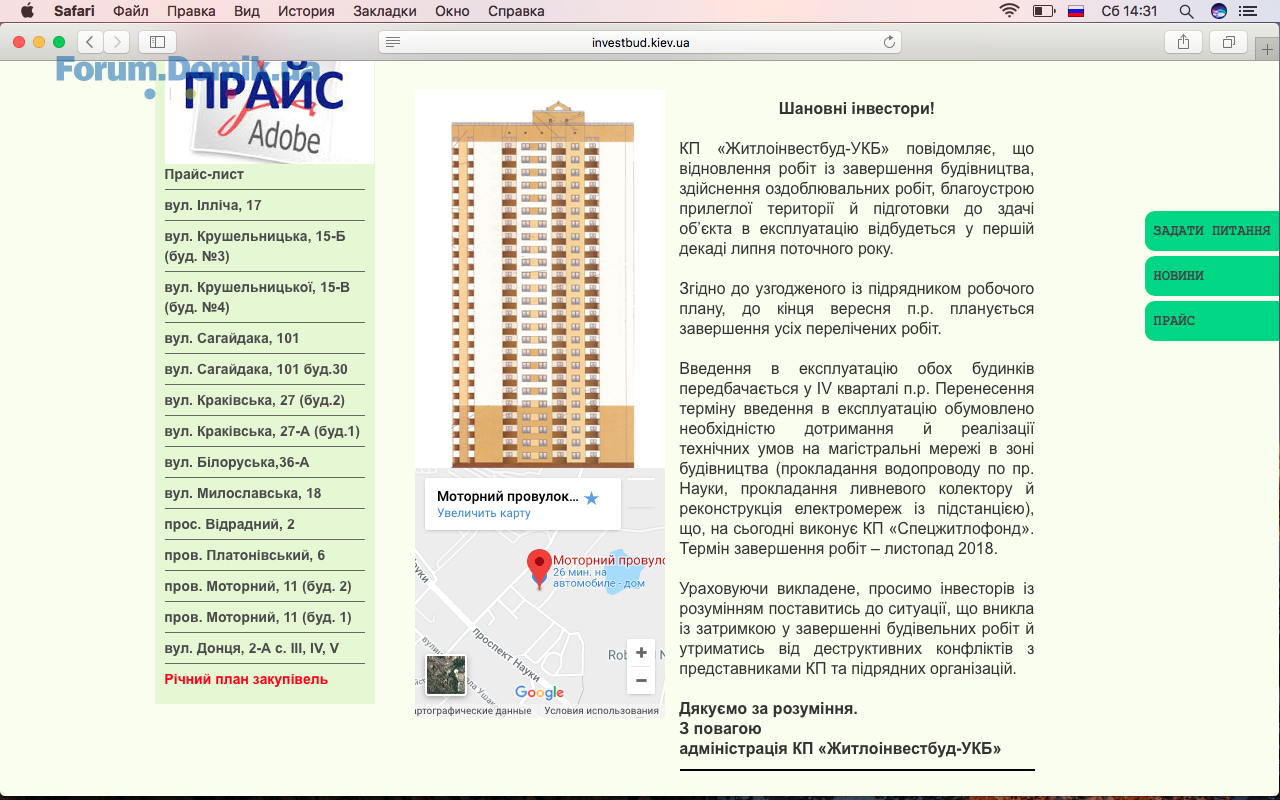
Task: Zoom out on the map
Action: (x=641, y=681)
